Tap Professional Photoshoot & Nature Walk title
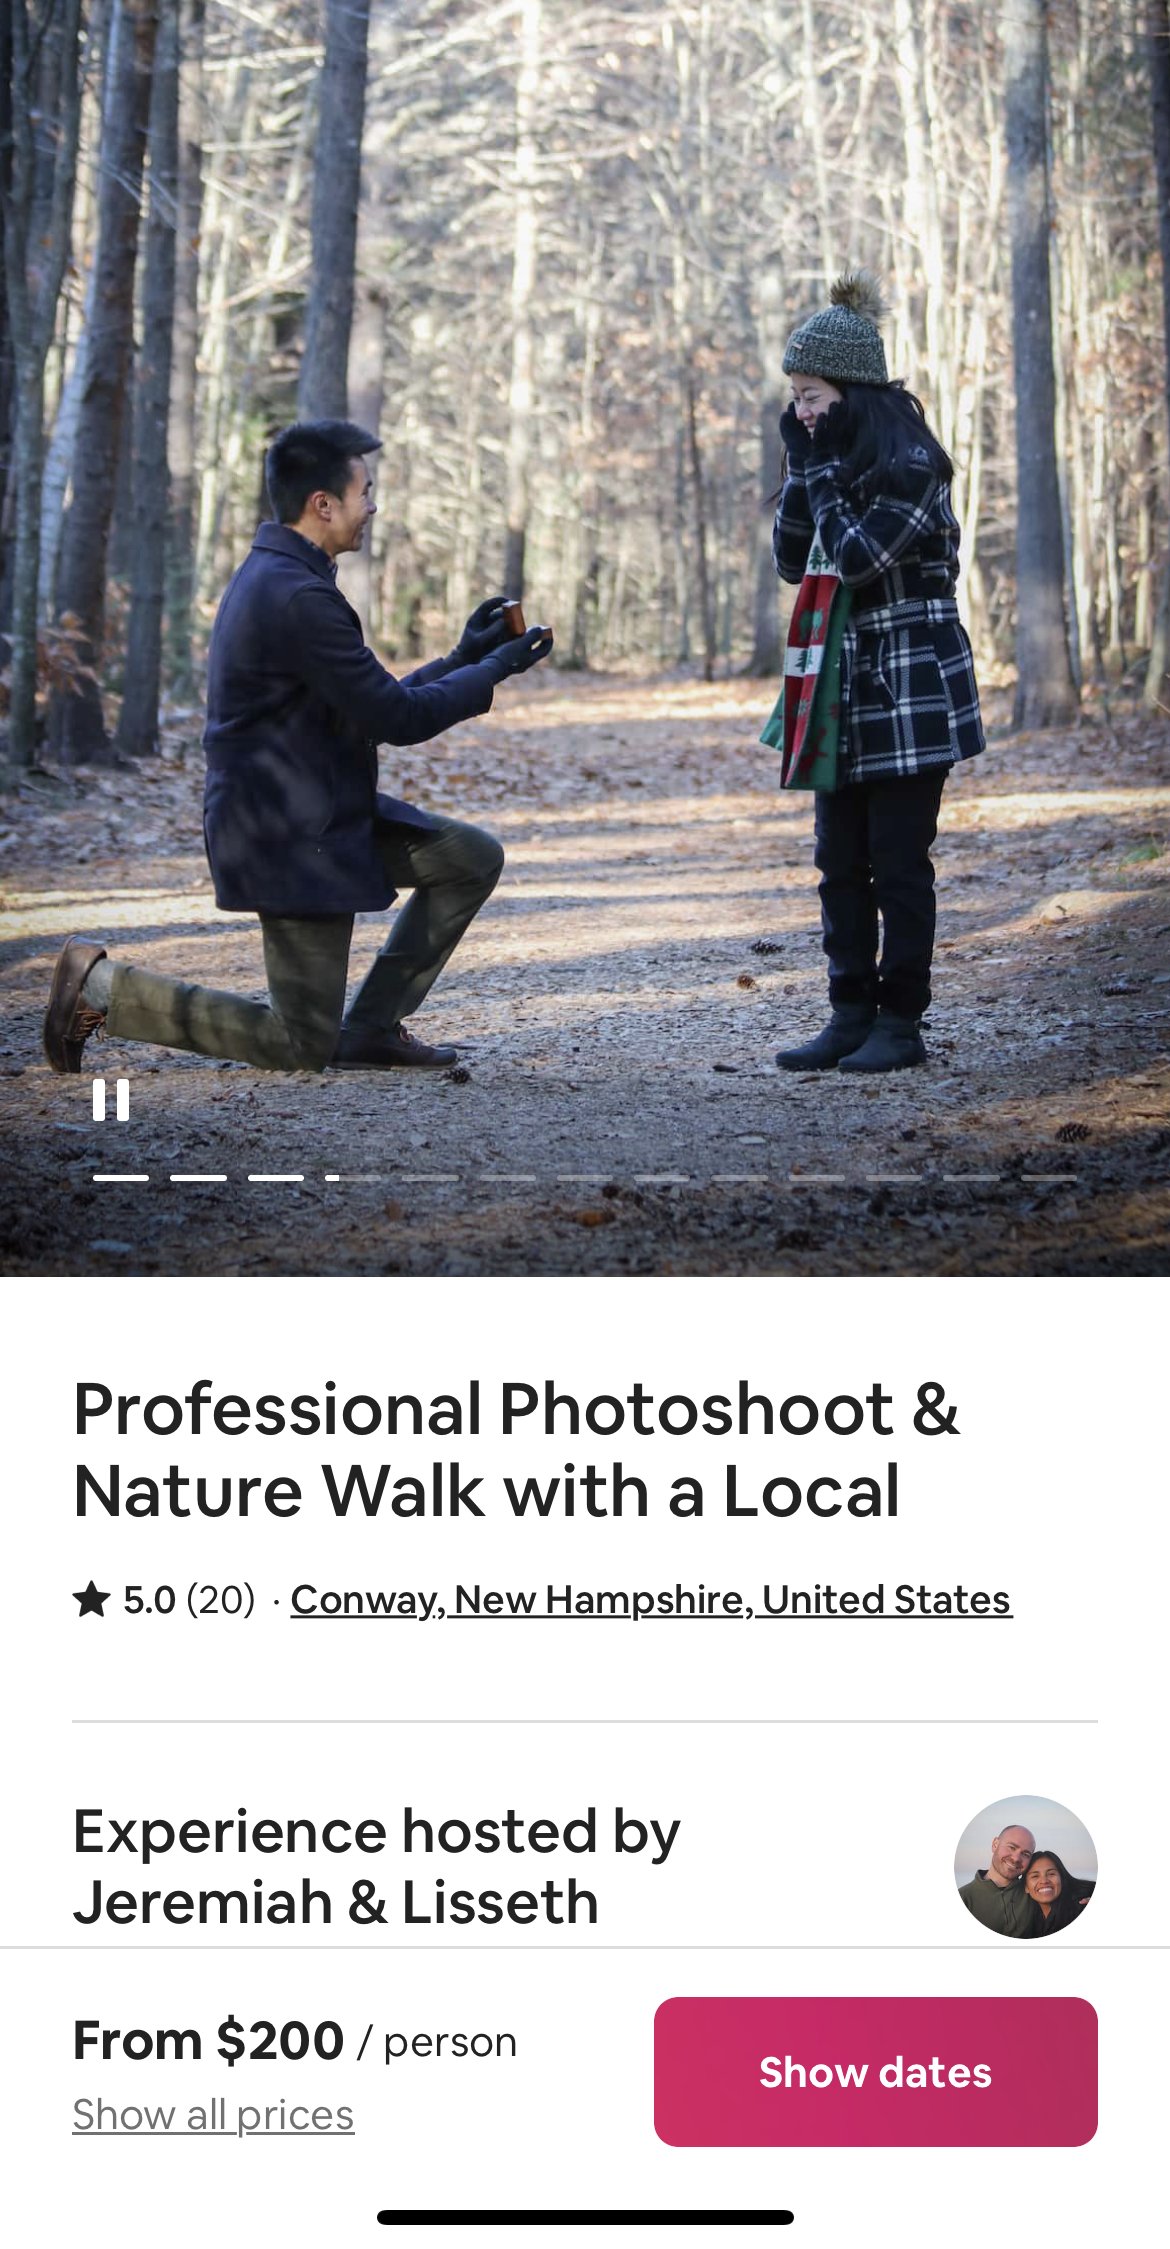Image resolution: width=1170 pixels, height=2249 pixels. click(516, 1450)
